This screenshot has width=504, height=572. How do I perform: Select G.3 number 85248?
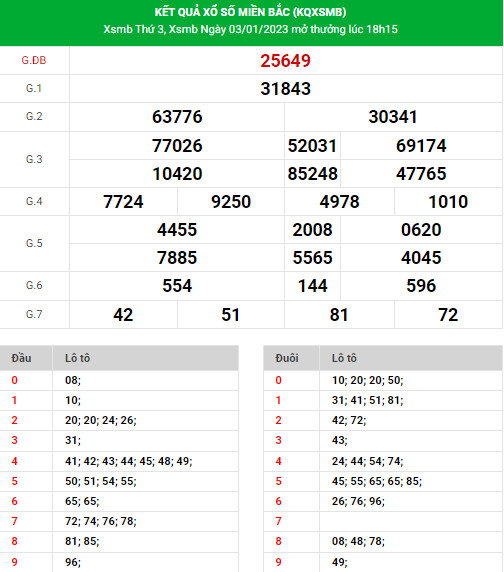(x=313, y=174)
